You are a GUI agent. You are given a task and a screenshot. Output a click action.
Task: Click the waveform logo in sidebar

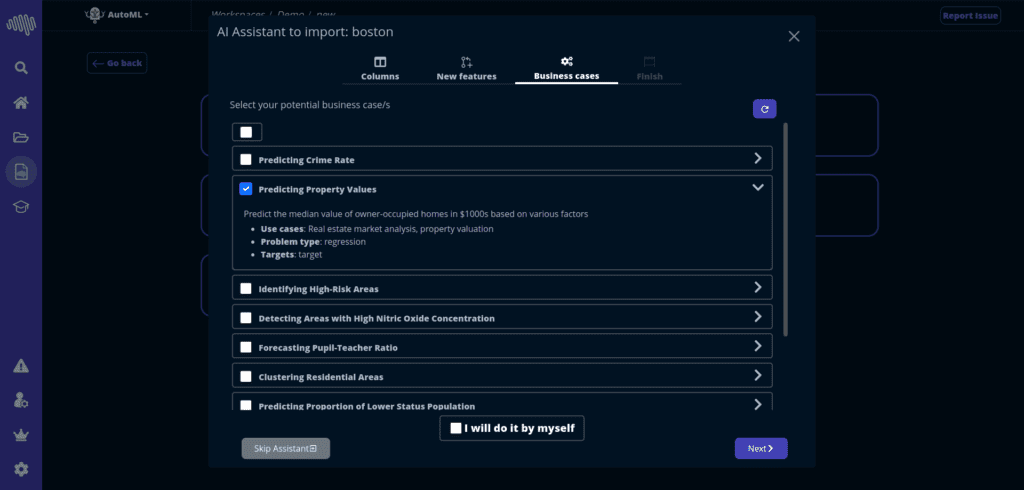pyautogui.click(x=21, y=25)
